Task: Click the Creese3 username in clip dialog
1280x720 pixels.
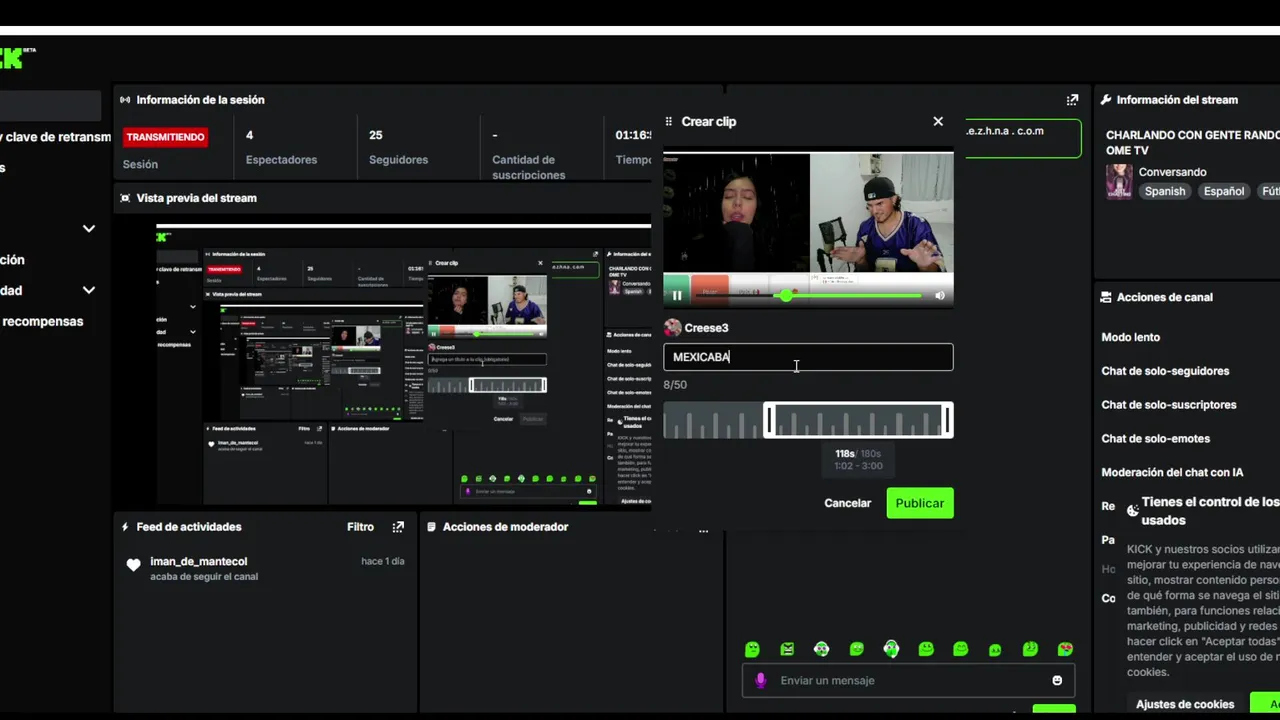Action: coord(706,328)
